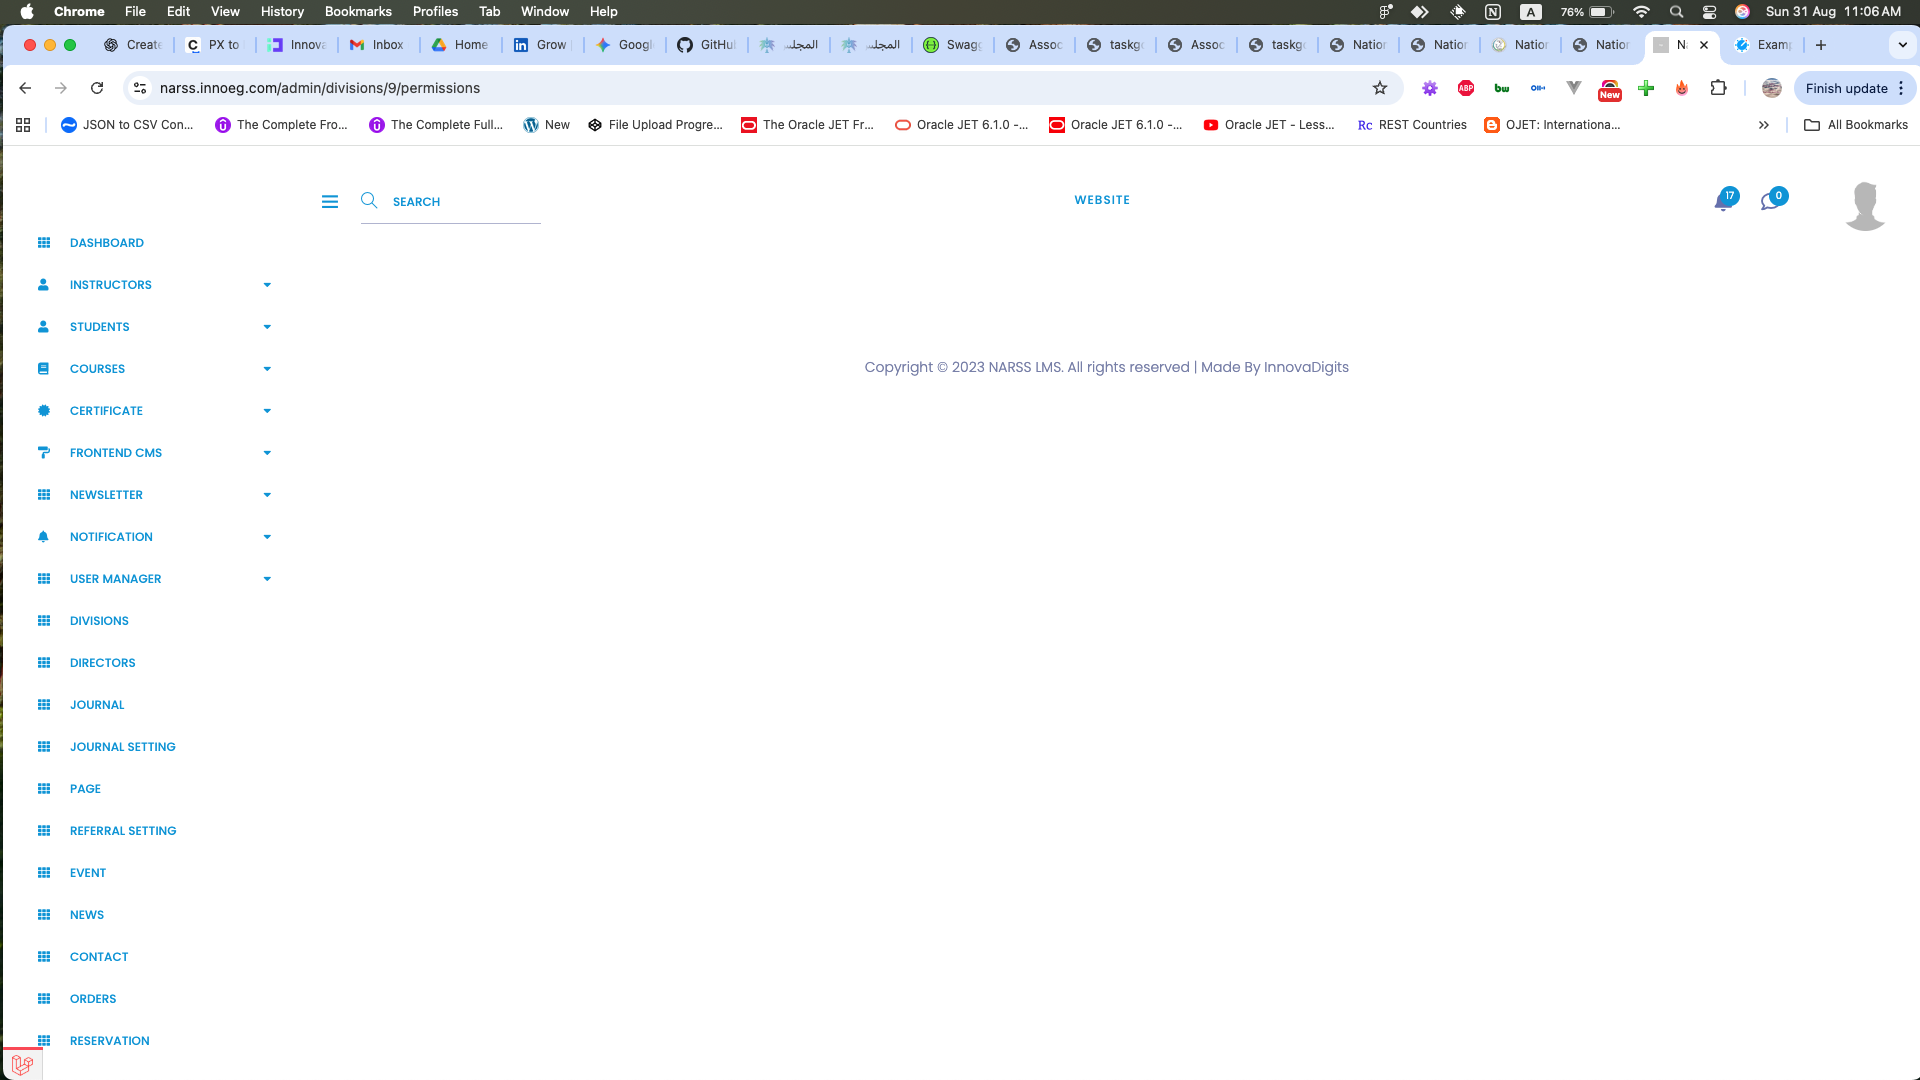Expand the Courses submenu arrow
Image resolution: width=1920 pixels, height=1080 pixels.
(267, 369)
